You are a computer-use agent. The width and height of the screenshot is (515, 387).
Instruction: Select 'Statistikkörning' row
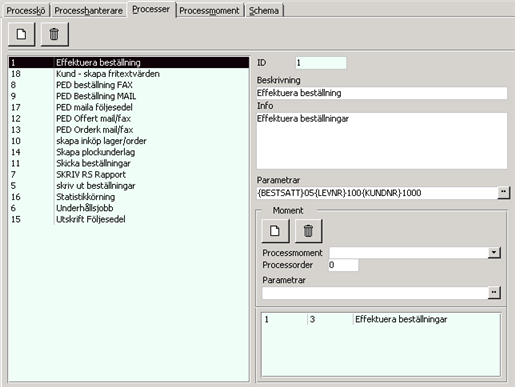pyautogui.click(x=129, y=197)
